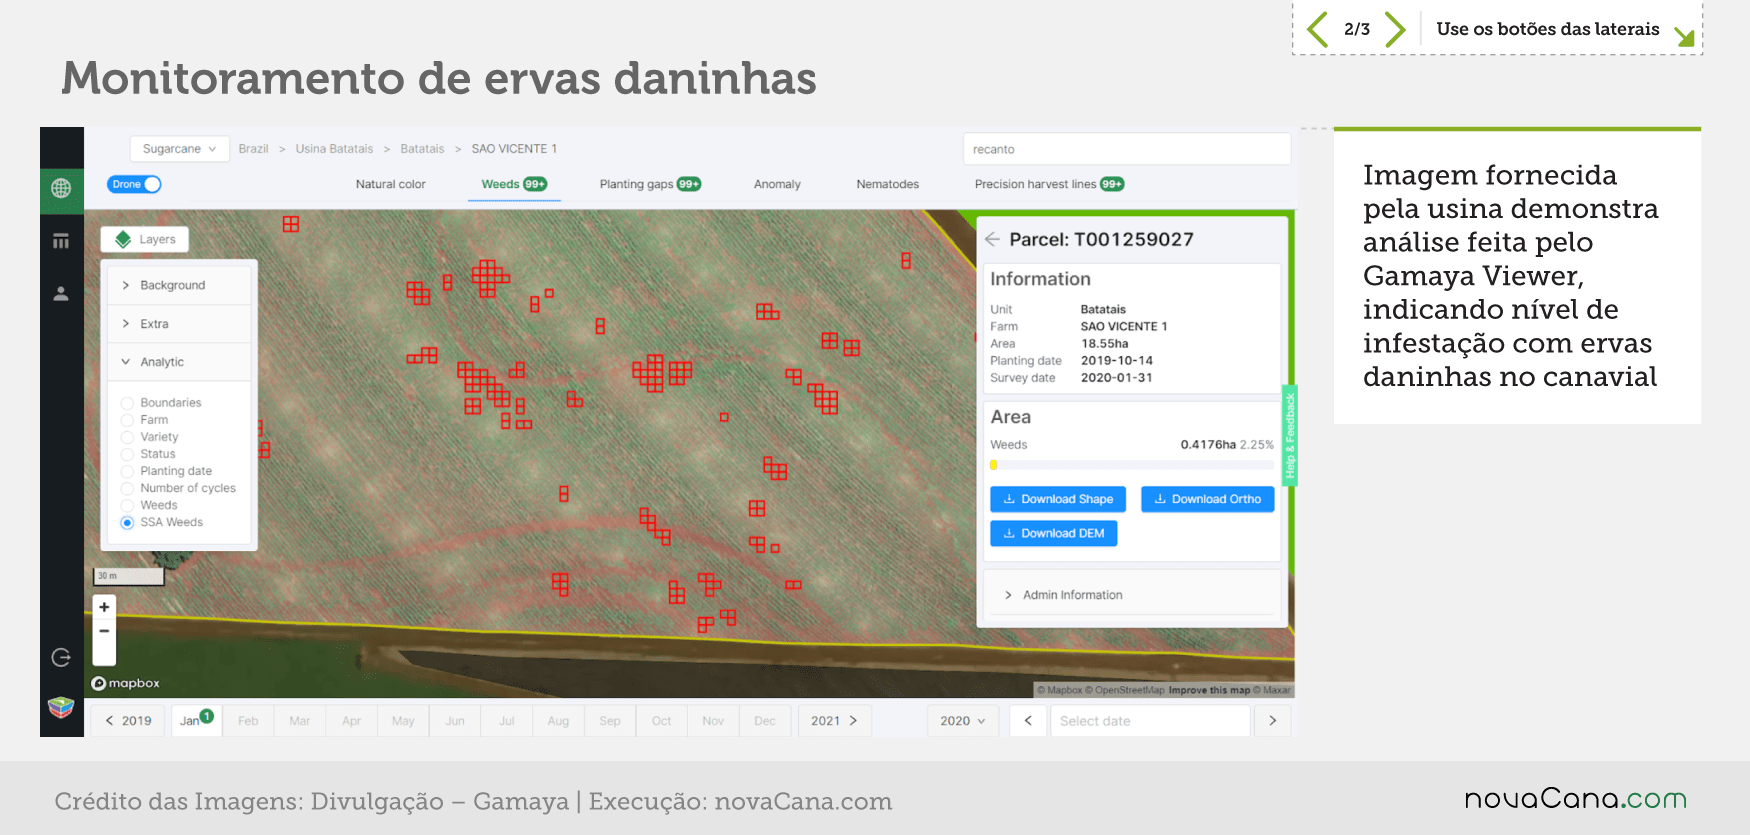Switch to Weeds tab
This screenshot has height=835, width=1750.
(514, 184)
